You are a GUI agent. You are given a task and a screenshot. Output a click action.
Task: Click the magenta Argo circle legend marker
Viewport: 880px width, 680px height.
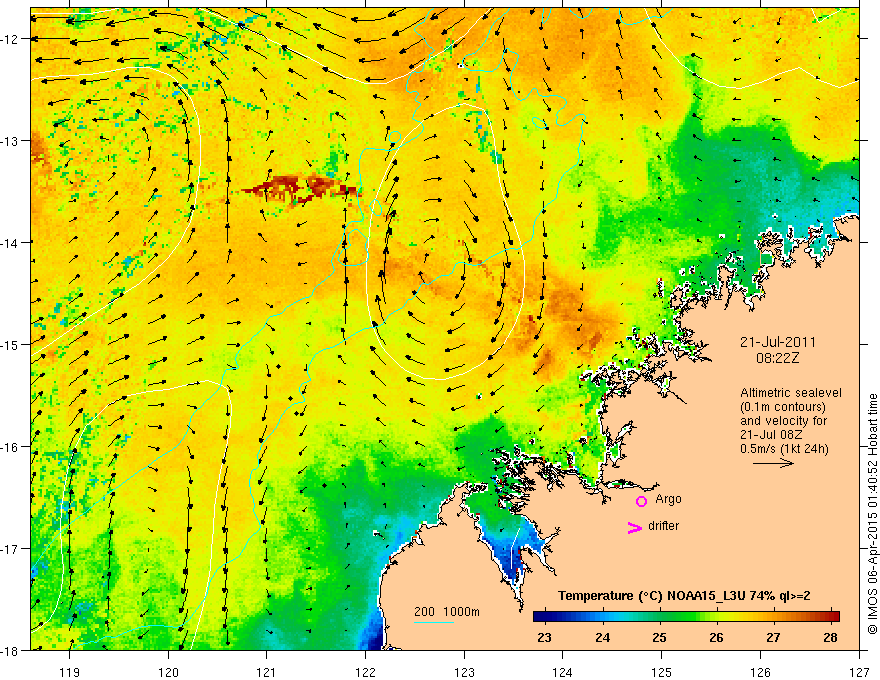click(x=641, y=501)
